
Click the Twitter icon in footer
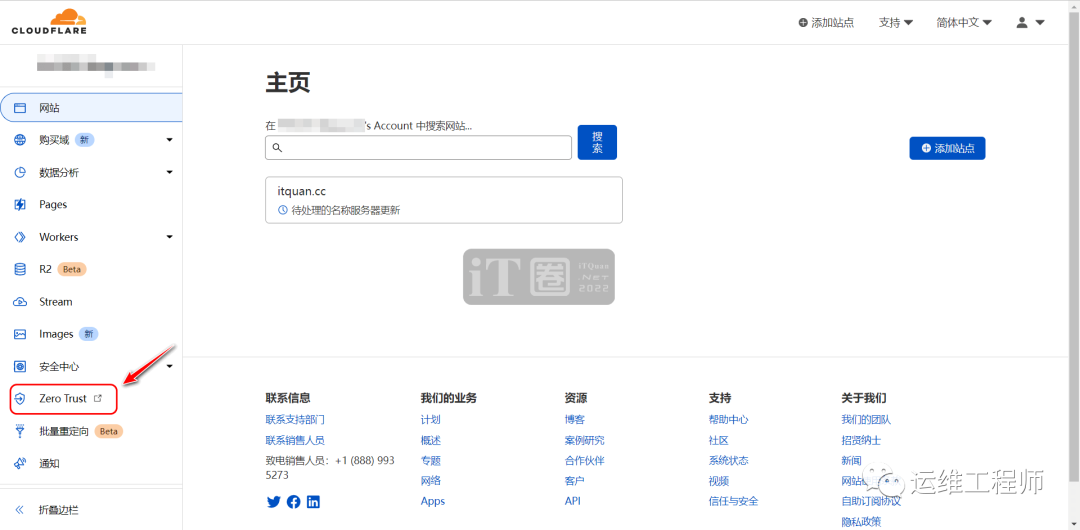pos(273,502)
